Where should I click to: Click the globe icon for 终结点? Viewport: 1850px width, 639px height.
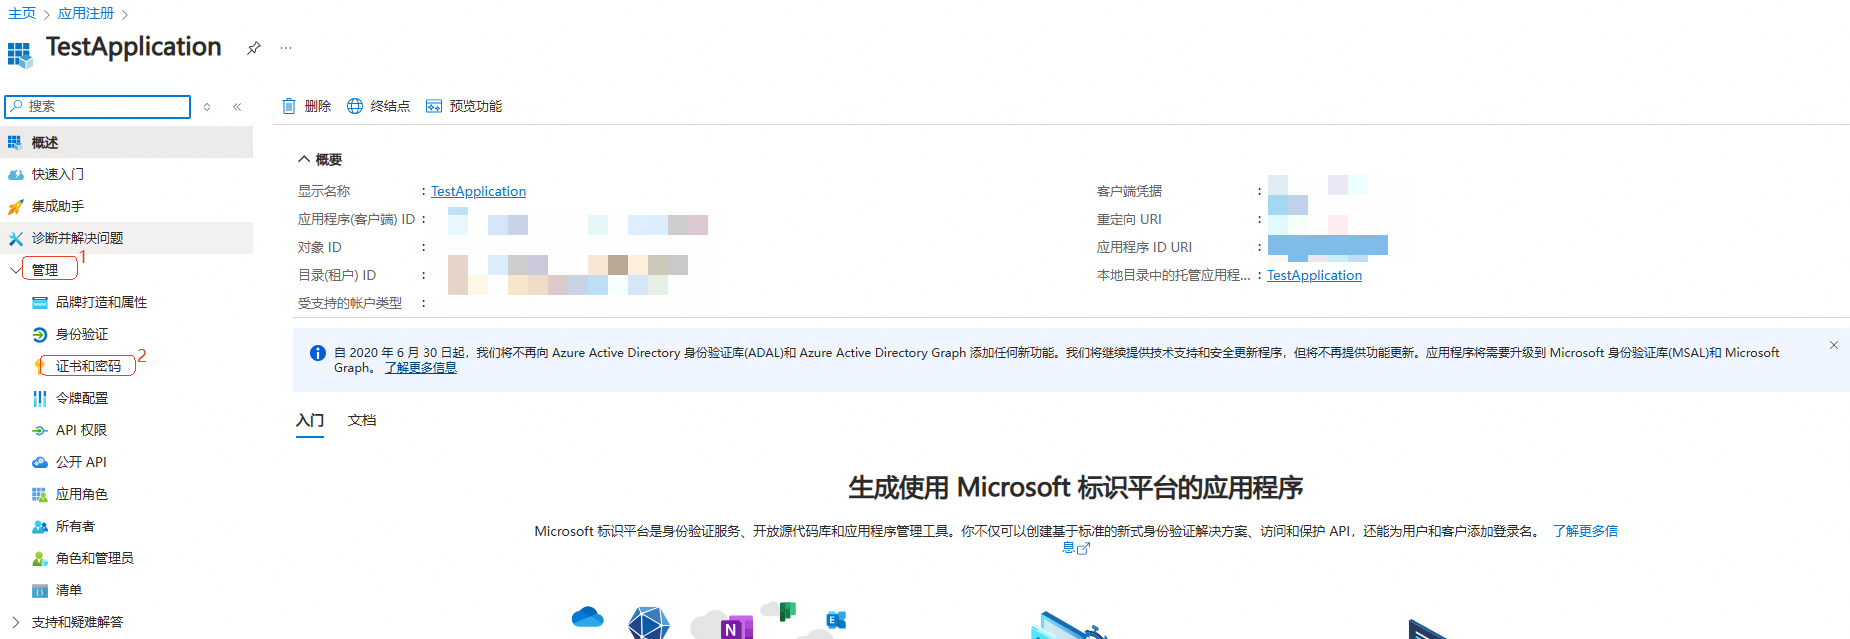[355, 106]
